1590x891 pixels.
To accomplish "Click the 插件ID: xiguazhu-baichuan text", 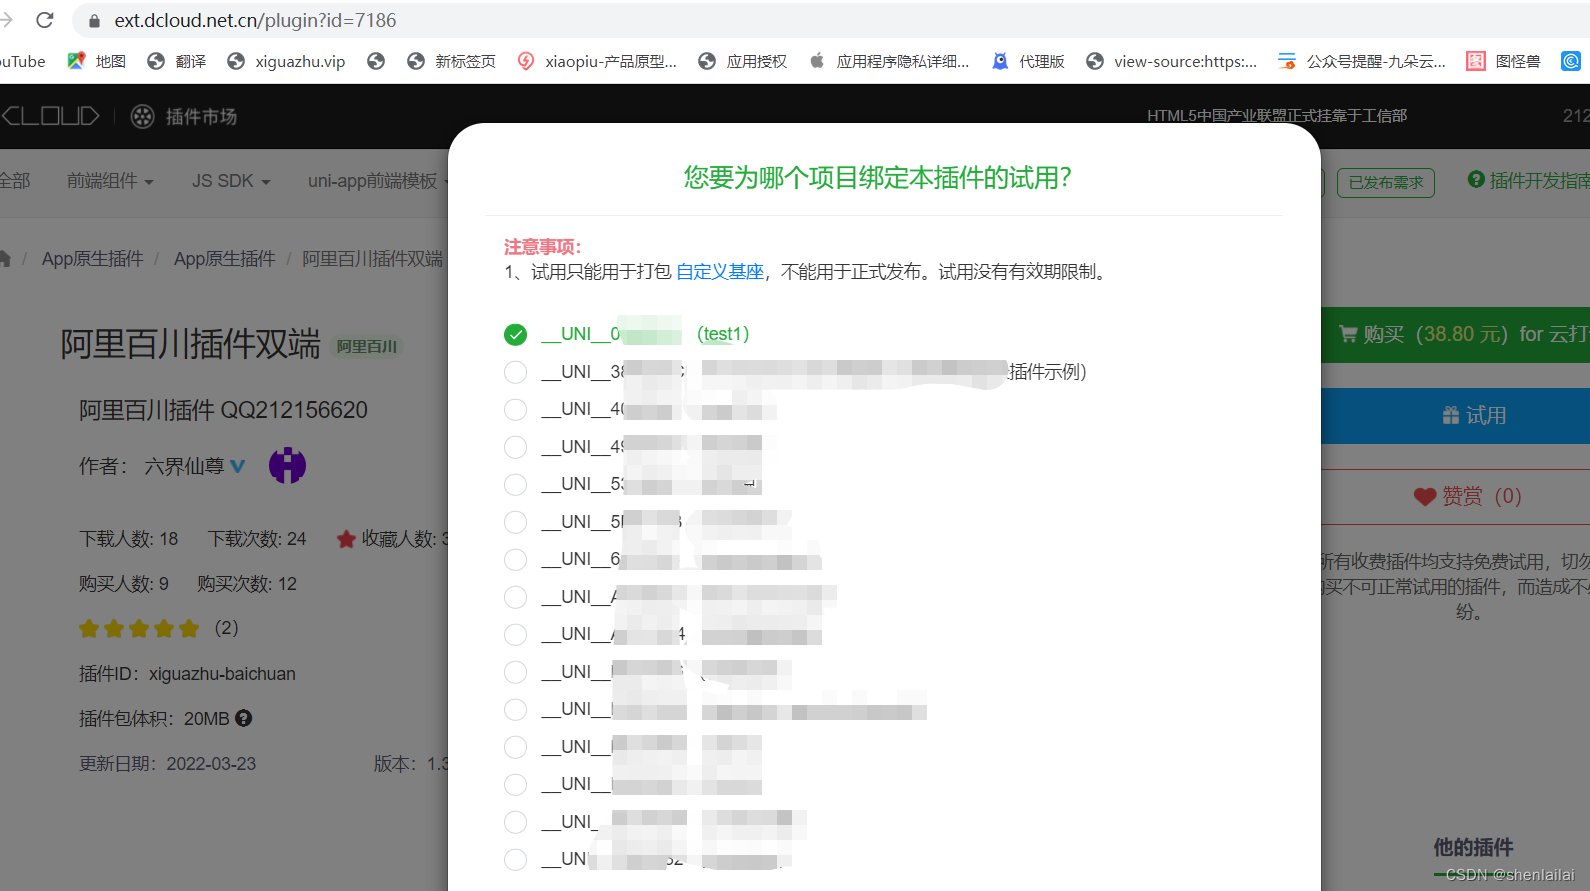I will 187,674.
